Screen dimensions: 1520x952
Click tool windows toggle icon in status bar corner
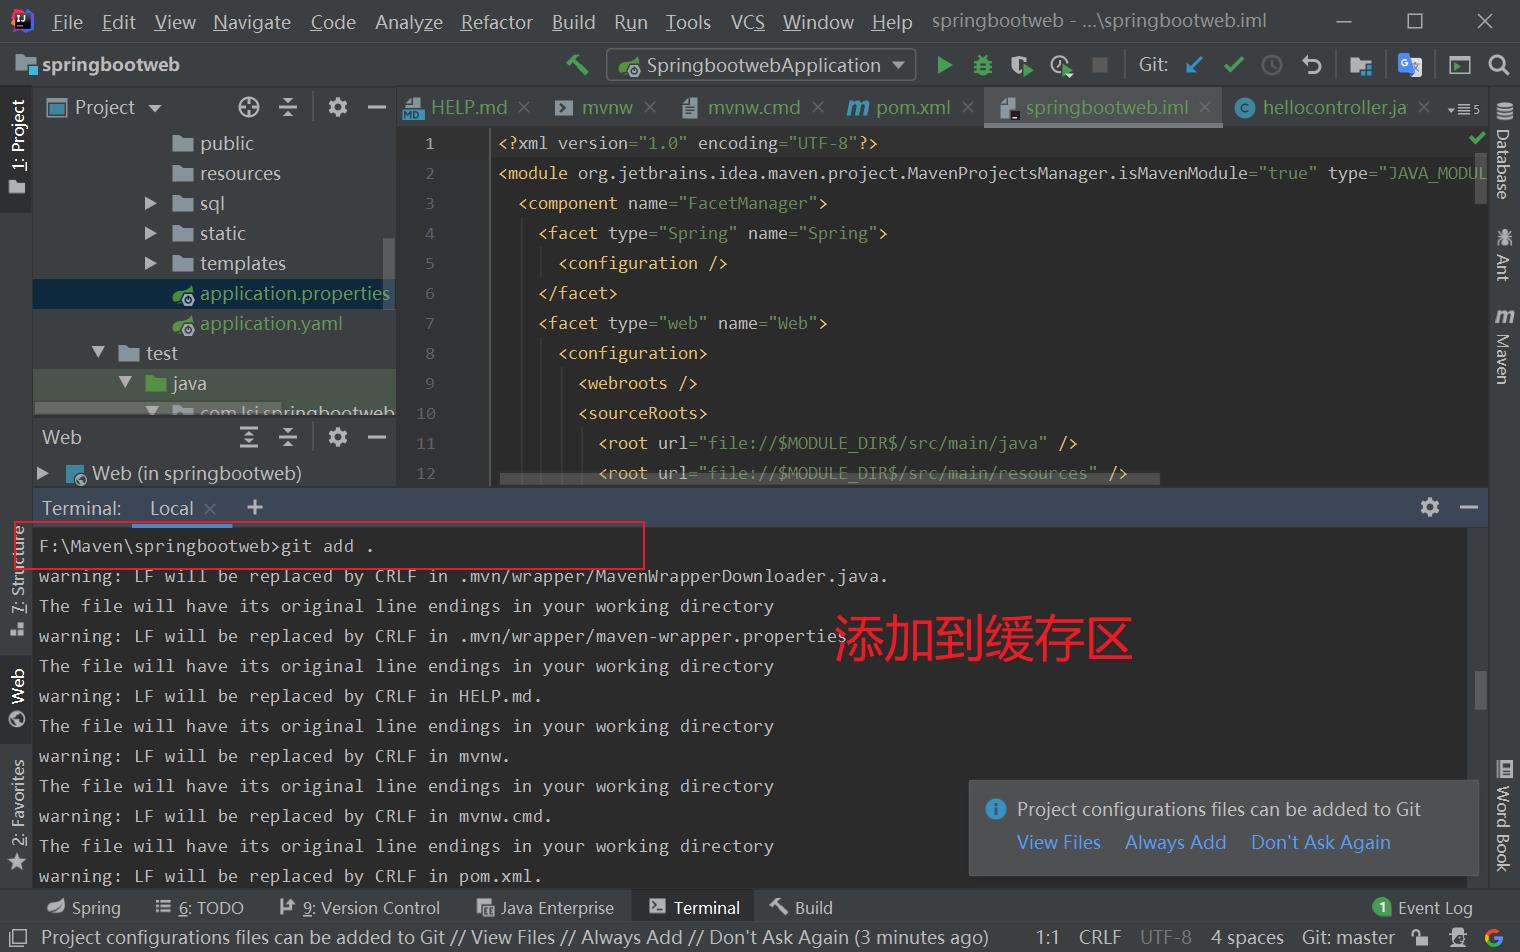click(17, 937)
